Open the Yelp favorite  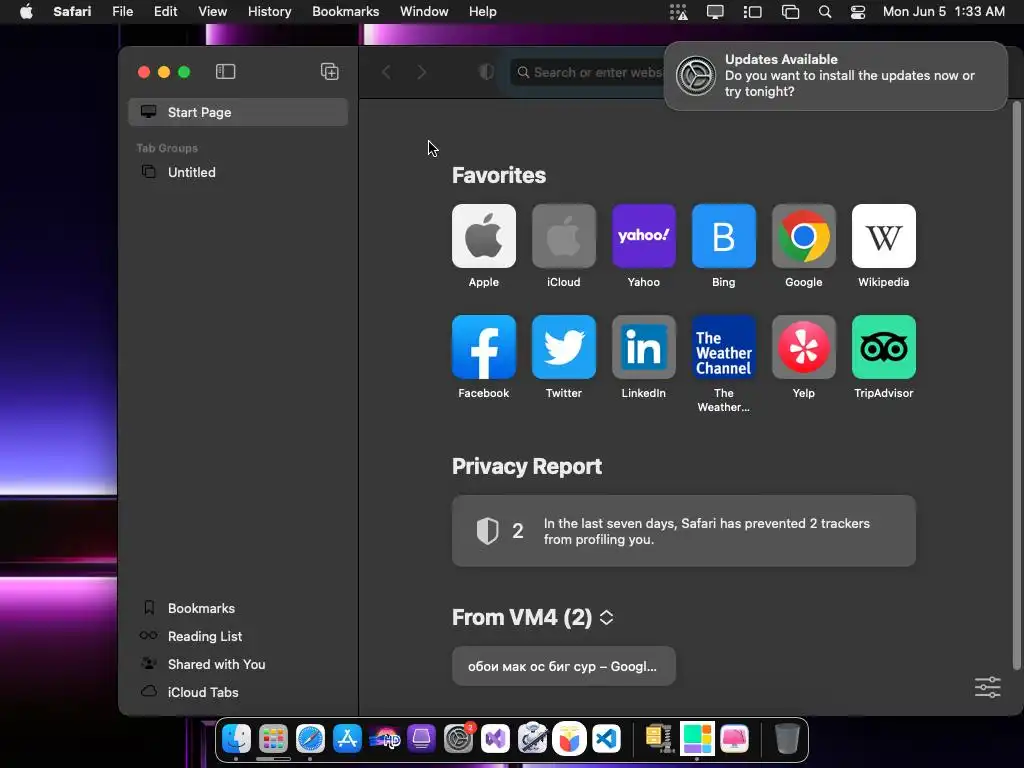803,347
